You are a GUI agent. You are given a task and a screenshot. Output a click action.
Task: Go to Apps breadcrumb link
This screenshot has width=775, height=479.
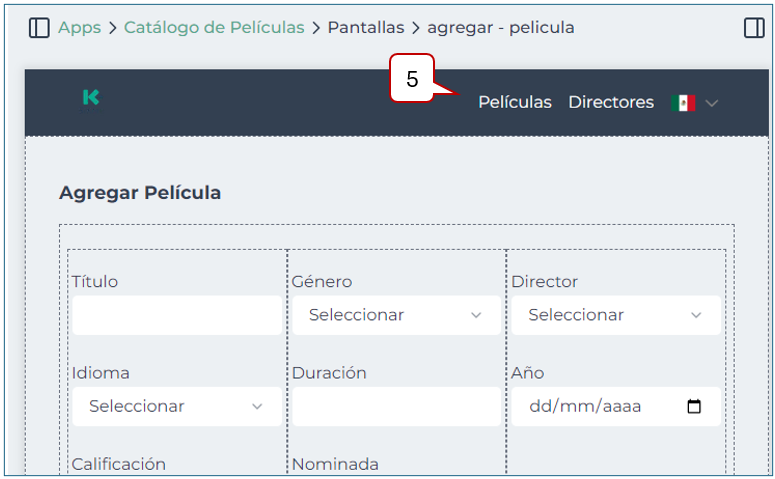pyautogui.click(x=79, y=28)
